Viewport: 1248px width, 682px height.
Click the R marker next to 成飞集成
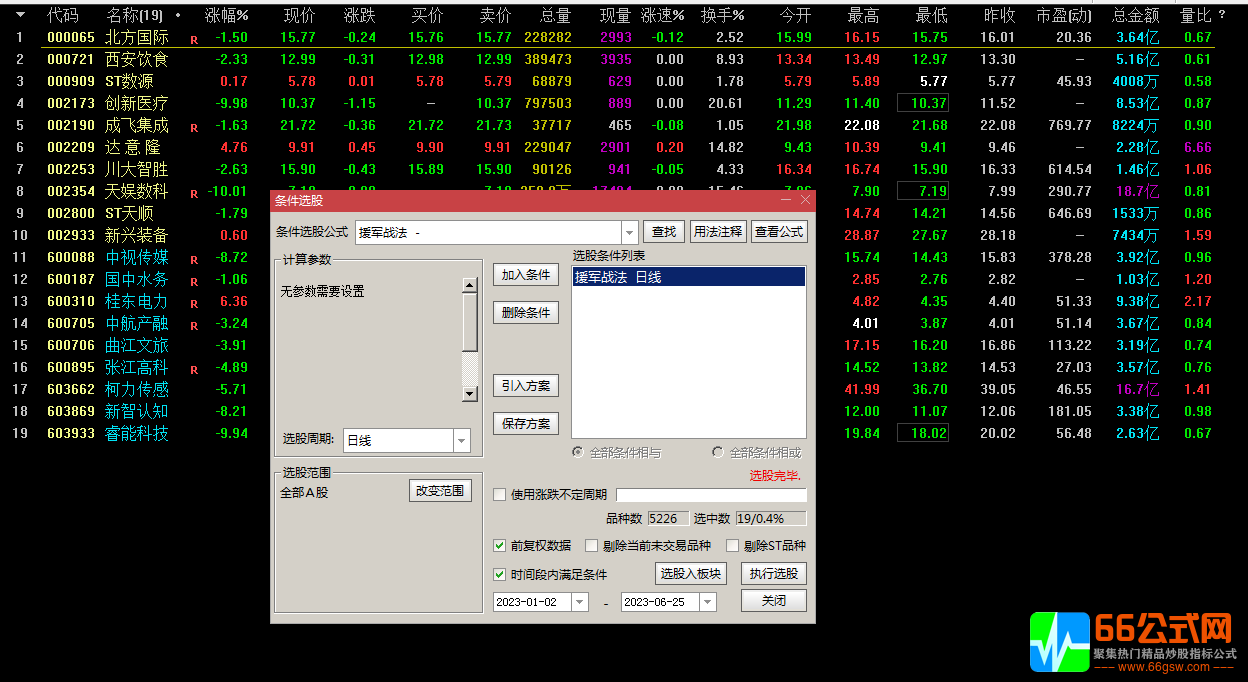point(194,128)
